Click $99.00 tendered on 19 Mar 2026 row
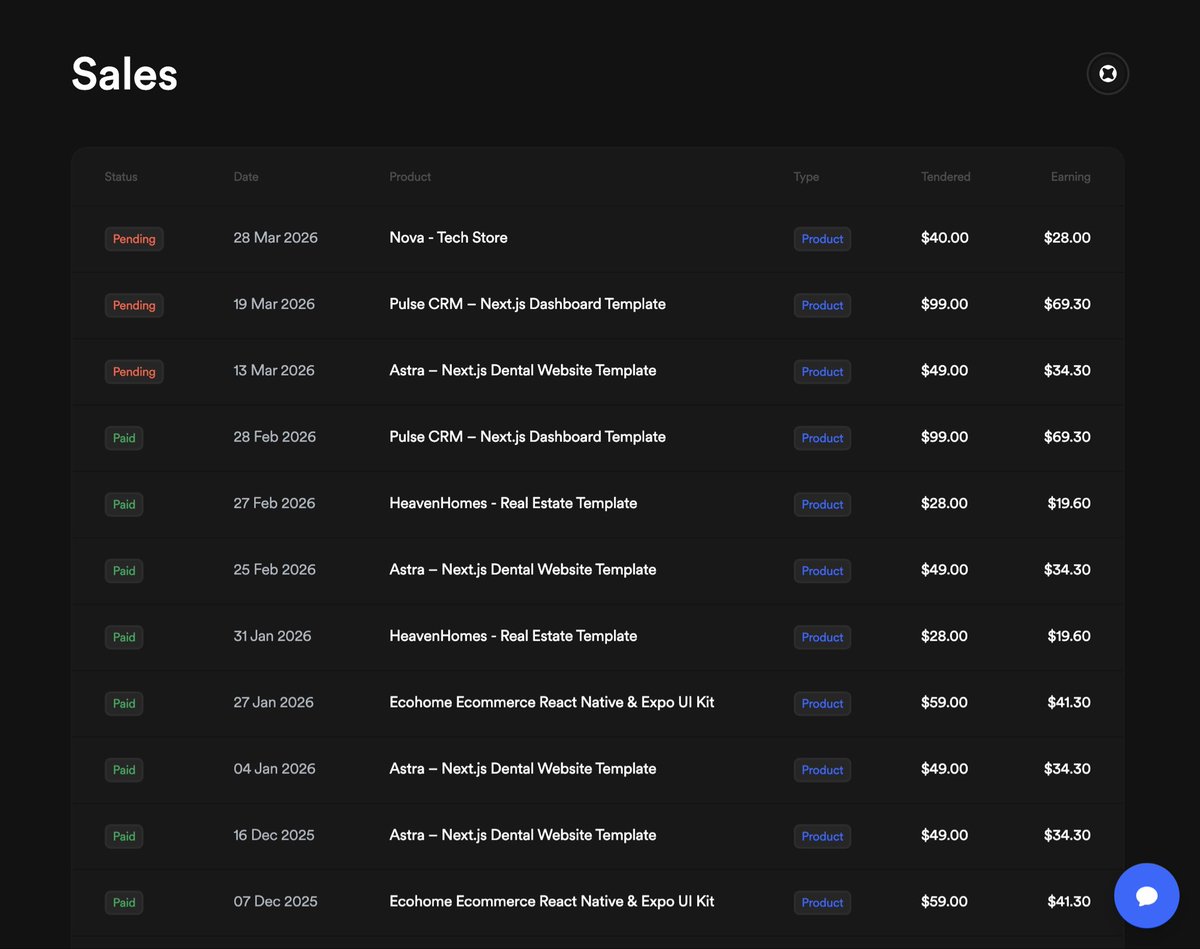1200x949 pixels. 945,304
